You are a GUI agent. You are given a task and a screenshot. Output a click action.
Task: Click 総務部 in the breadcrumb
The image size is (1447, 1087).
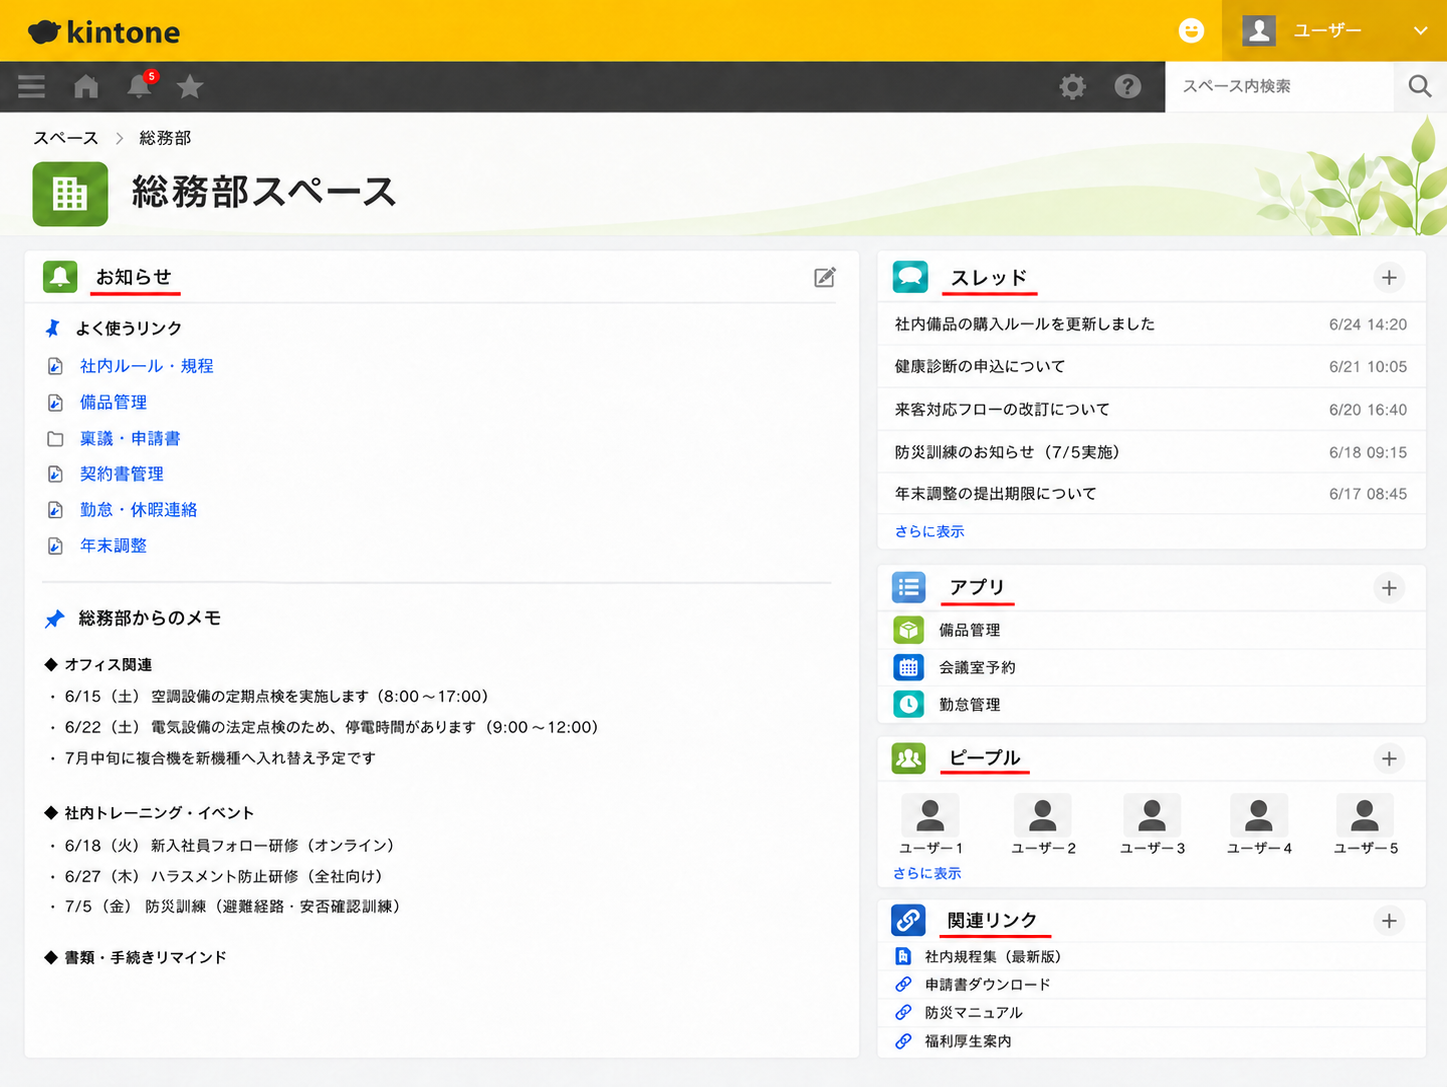tap(165, 138)
